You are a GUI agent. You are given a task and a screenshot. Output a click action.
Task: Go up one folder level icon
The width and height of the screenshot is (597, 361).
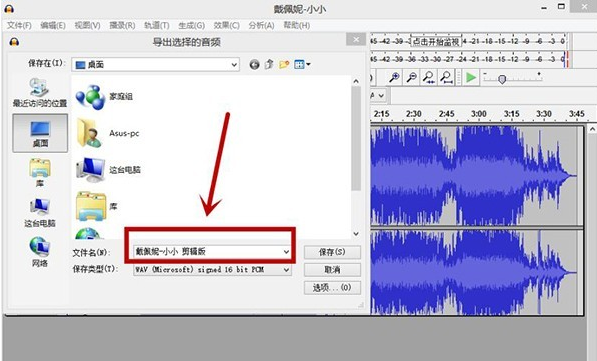click(269, 64)
